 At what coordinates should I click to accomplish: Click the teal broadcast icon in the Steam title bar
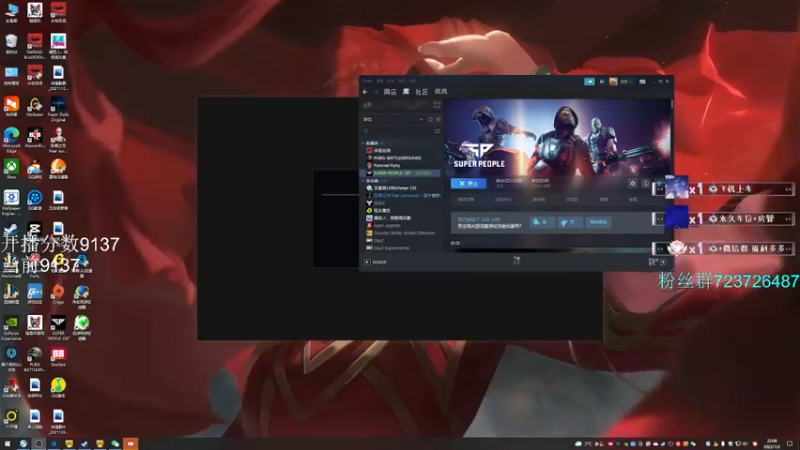click(589, 82)
